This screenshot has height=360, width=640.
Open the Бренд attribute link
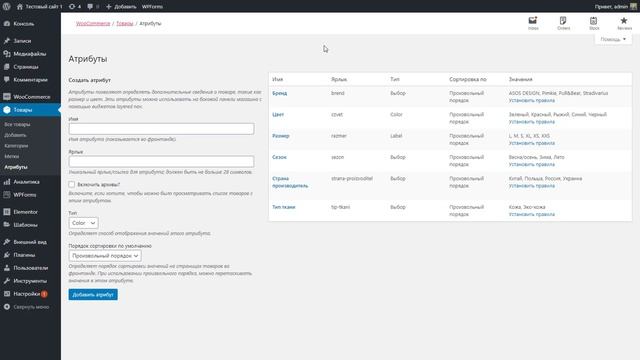pos(280,93)
